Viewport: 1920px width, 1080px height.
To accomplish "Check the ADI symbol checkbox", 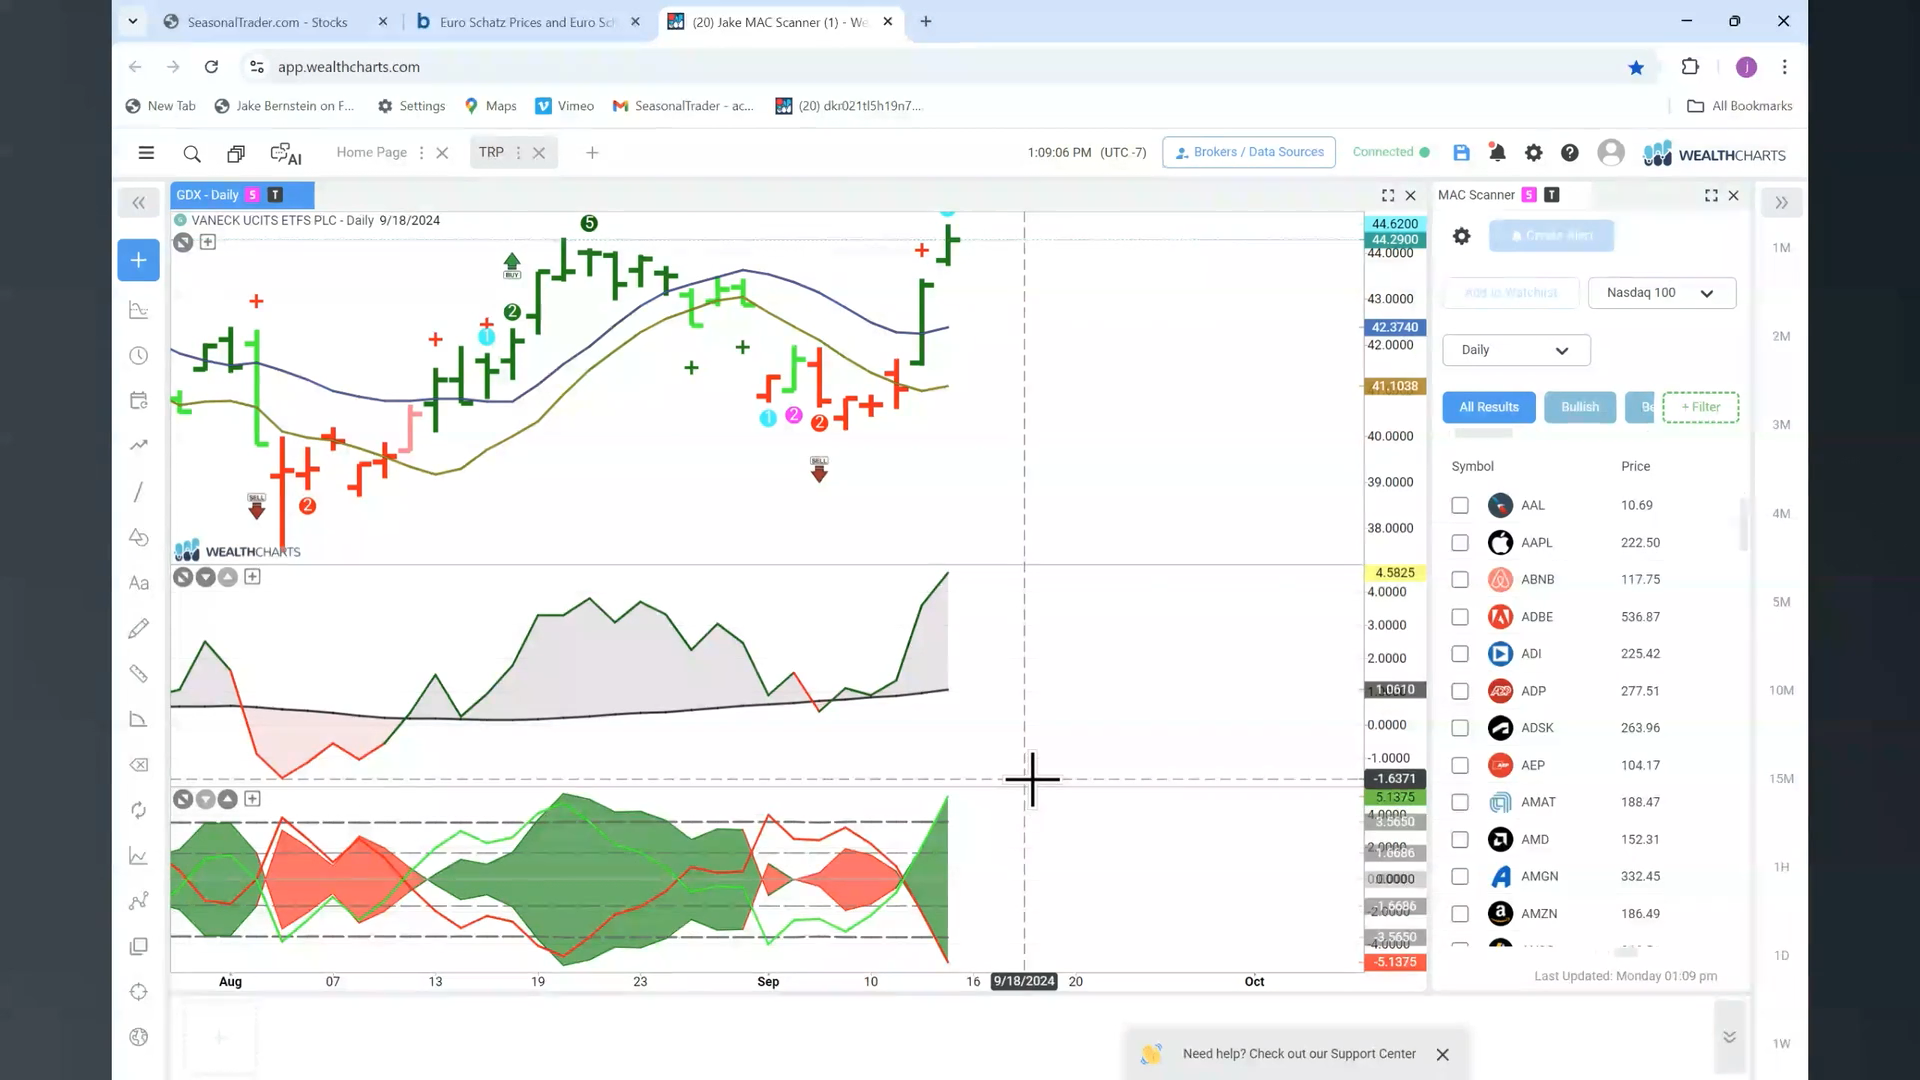I will (x=1460, y=654).
